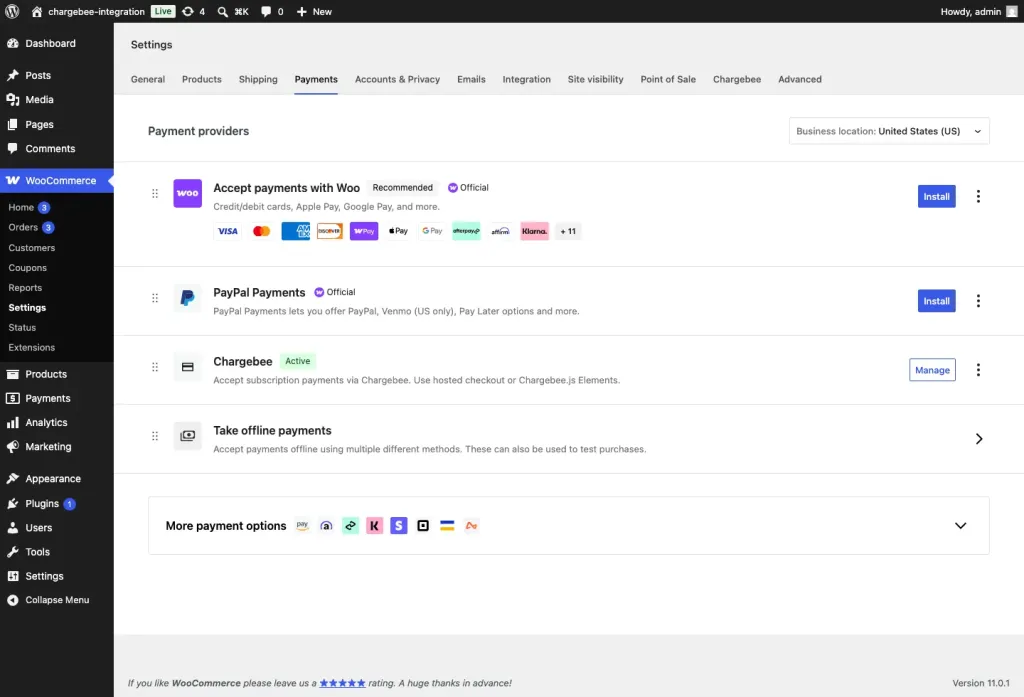
Task: Install PayPal Payments
Action: (936, 301)
